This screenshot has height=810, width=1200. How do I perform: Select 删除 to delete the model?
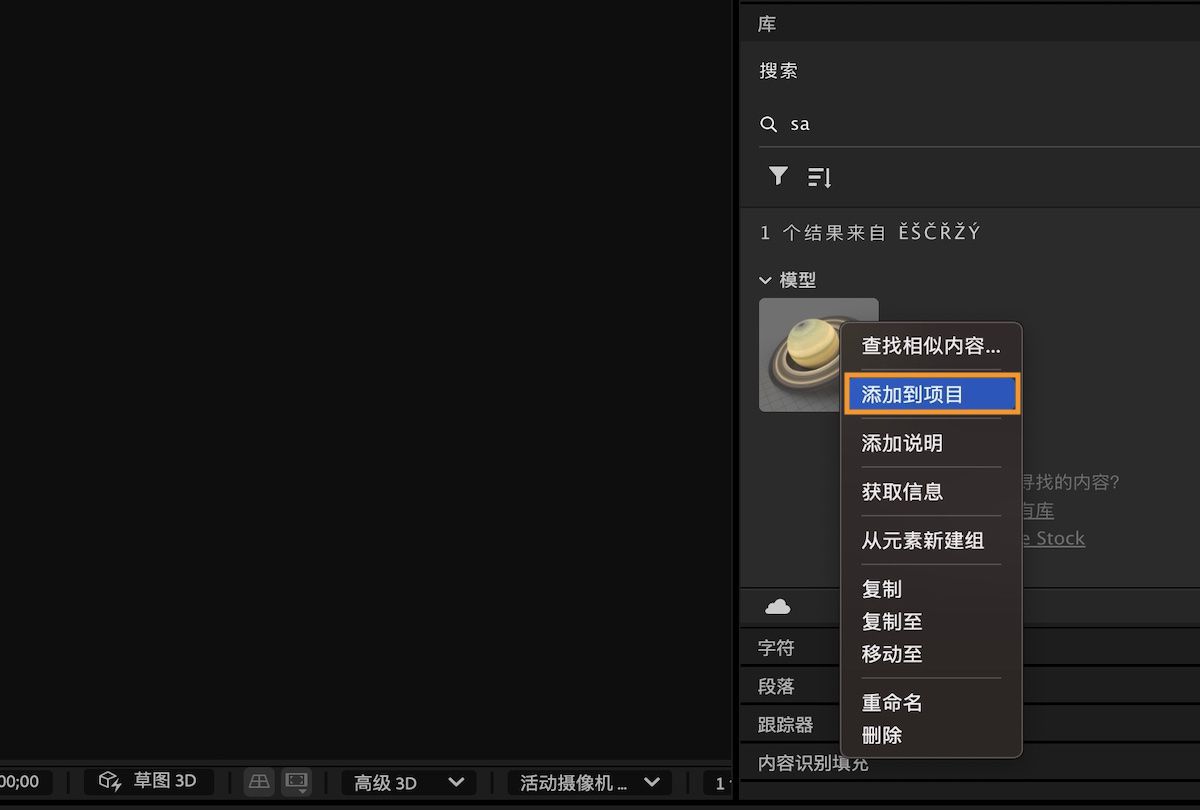(x=880, y=735)
